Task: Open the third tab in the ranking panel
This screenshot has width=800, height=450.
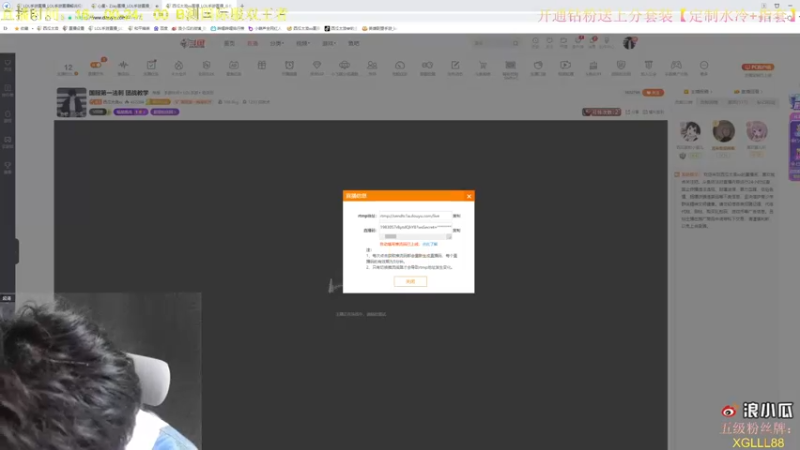Action: (x=737, y=103)
